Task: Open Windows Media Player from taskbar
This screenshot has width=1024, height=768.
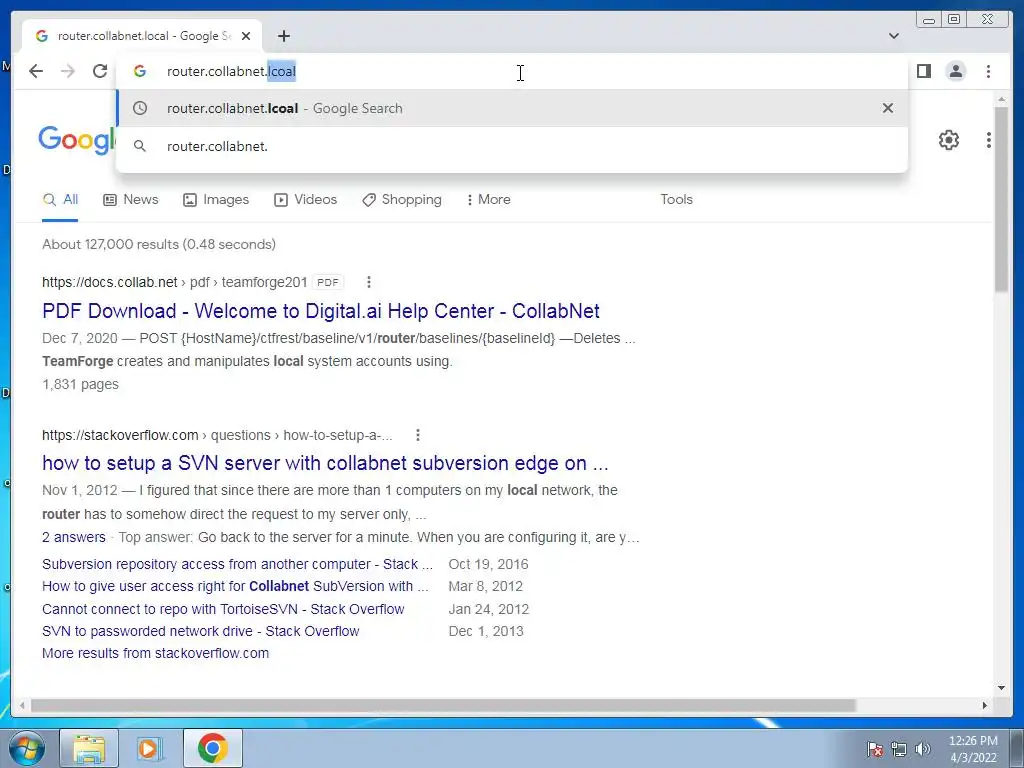Action: pyautogui.click(x=149, y=748)
